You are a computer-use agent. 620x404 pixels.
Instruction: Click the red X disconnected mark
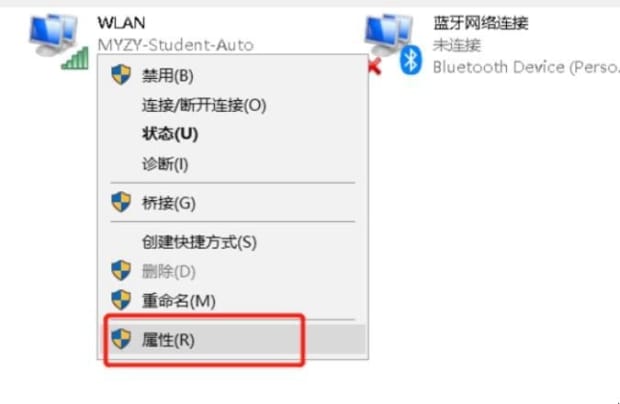374,66
